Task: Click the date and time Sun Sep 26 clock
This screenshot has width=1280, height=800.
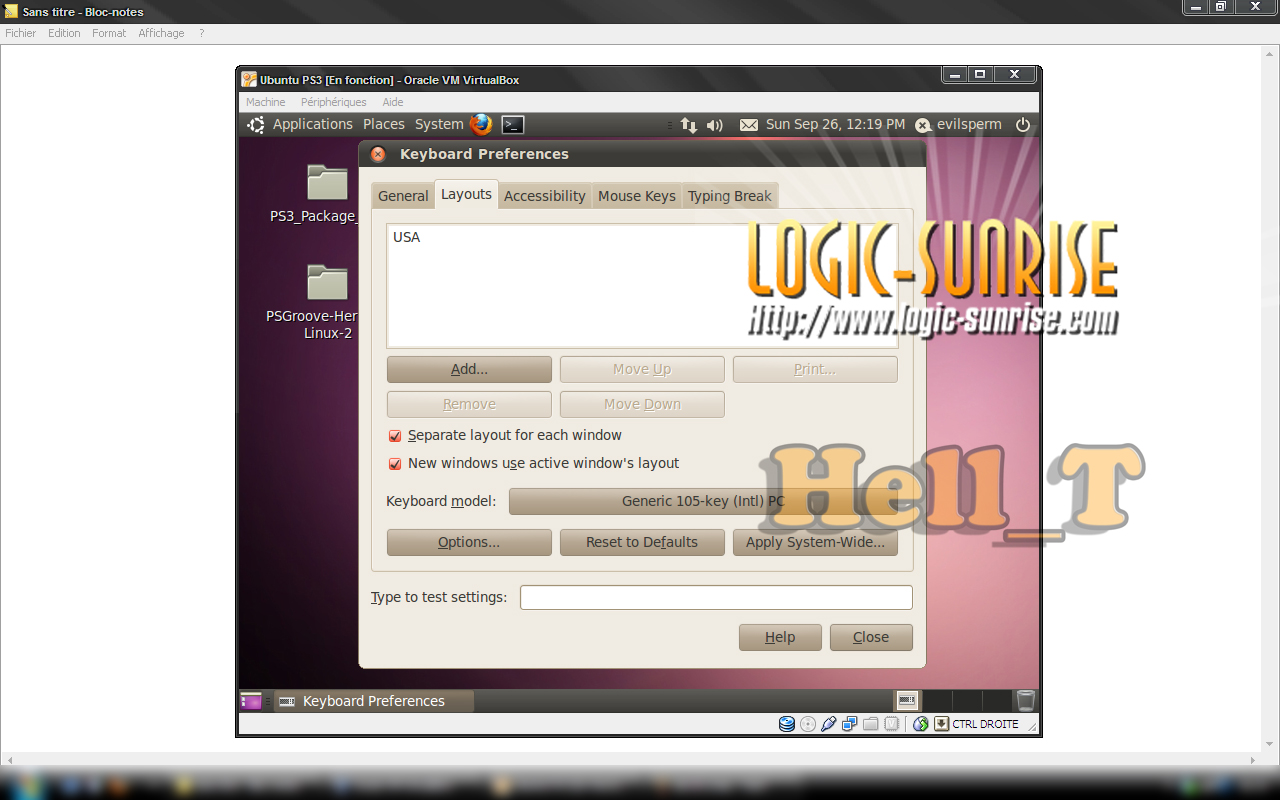Action: coord(835,125)
